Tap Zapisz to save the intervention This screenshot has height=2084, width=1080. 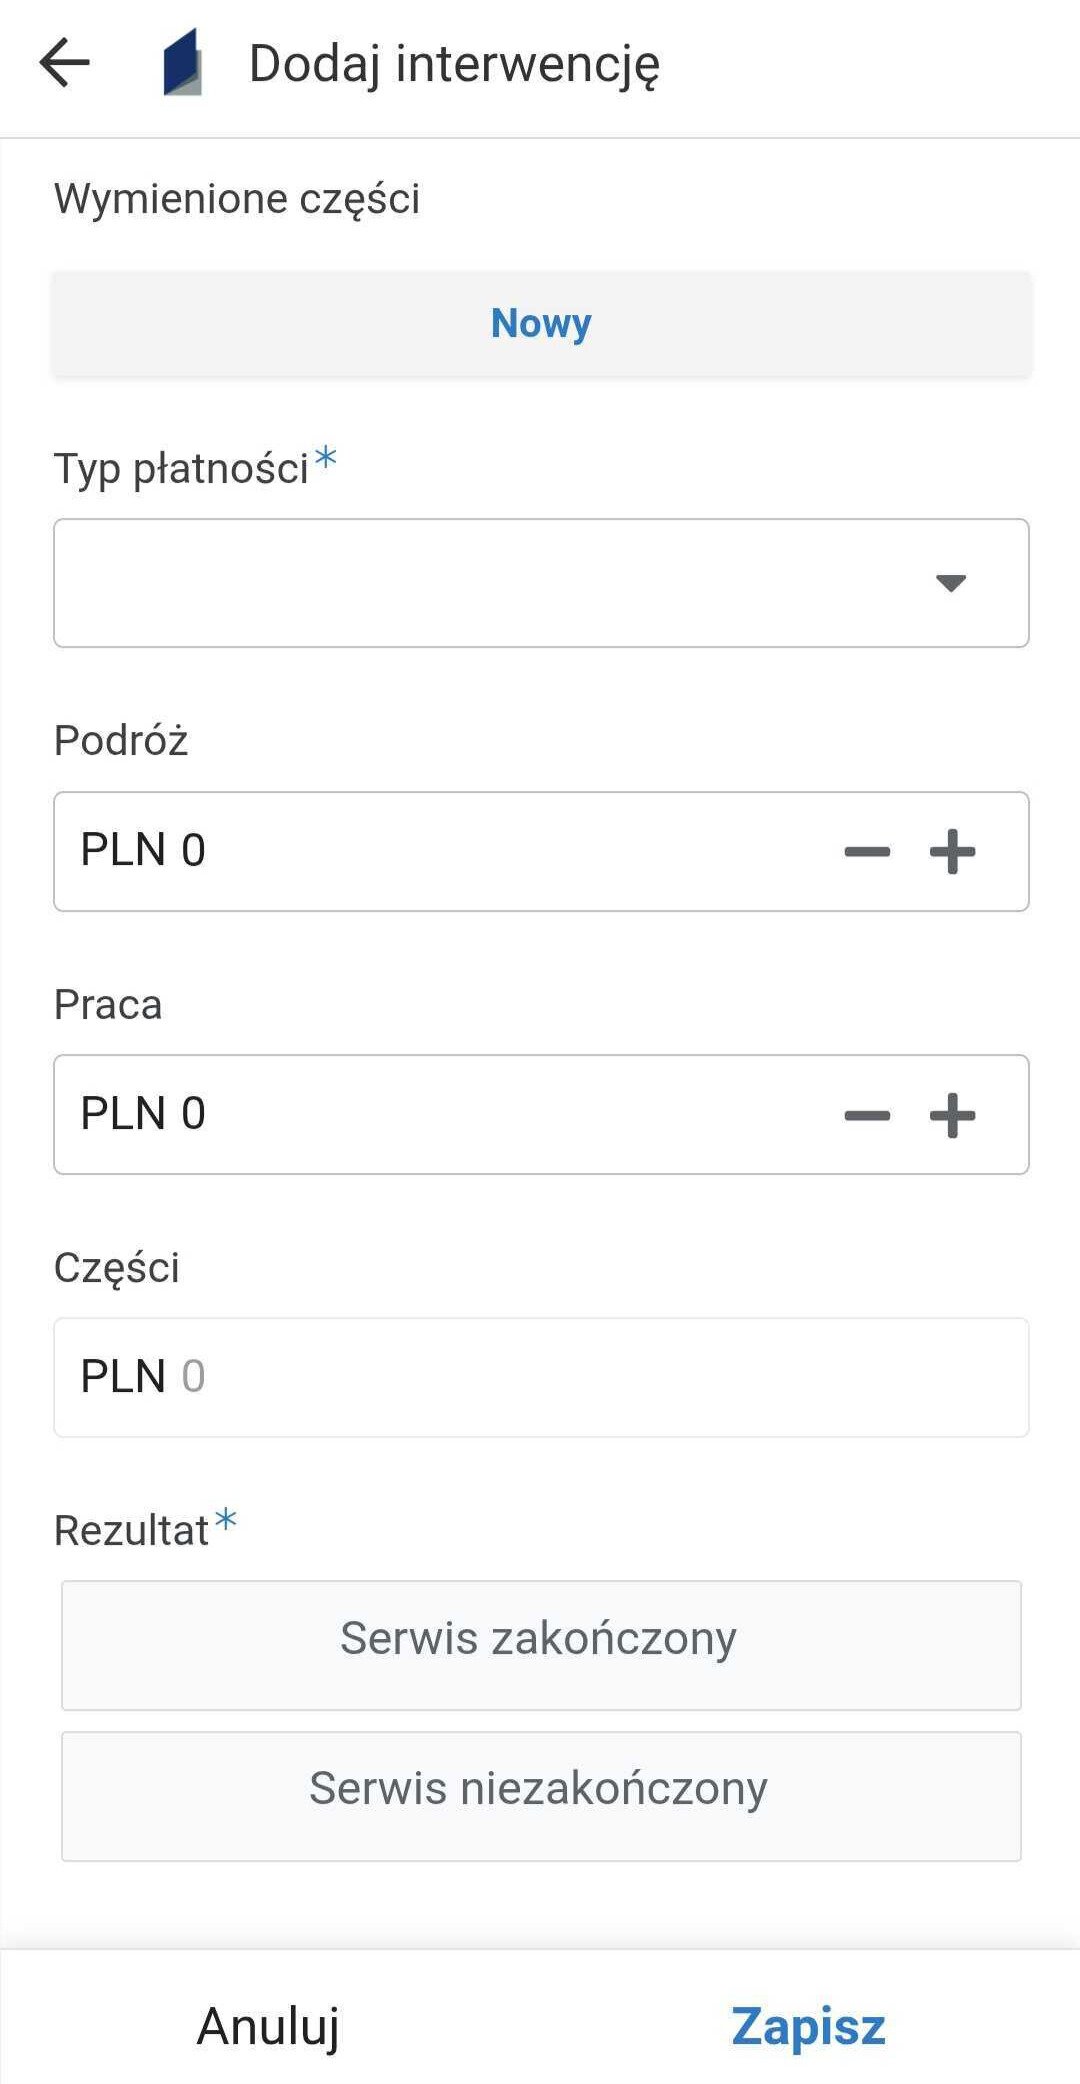(808, 2026)
